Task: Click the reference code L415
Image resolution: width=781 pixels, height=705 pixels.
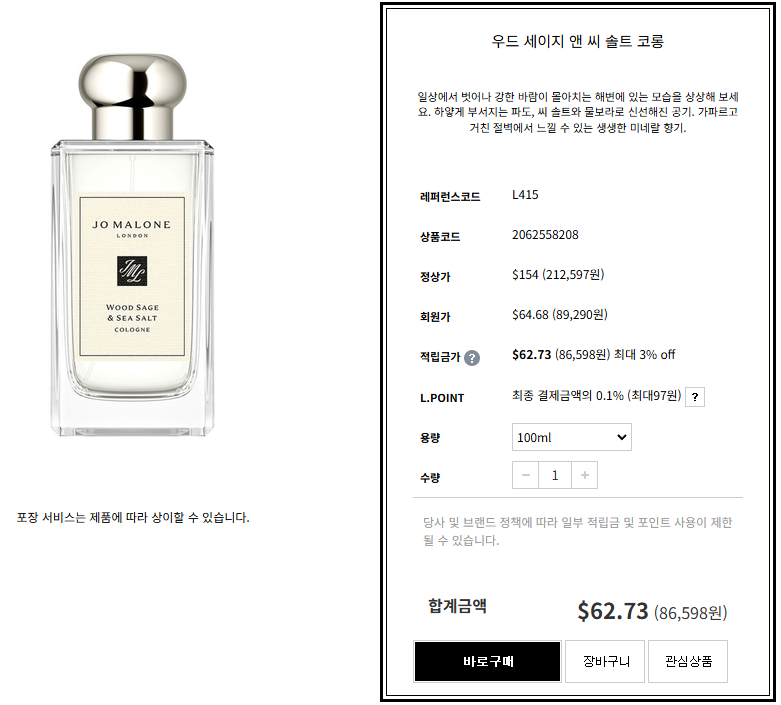Action: 525,195
